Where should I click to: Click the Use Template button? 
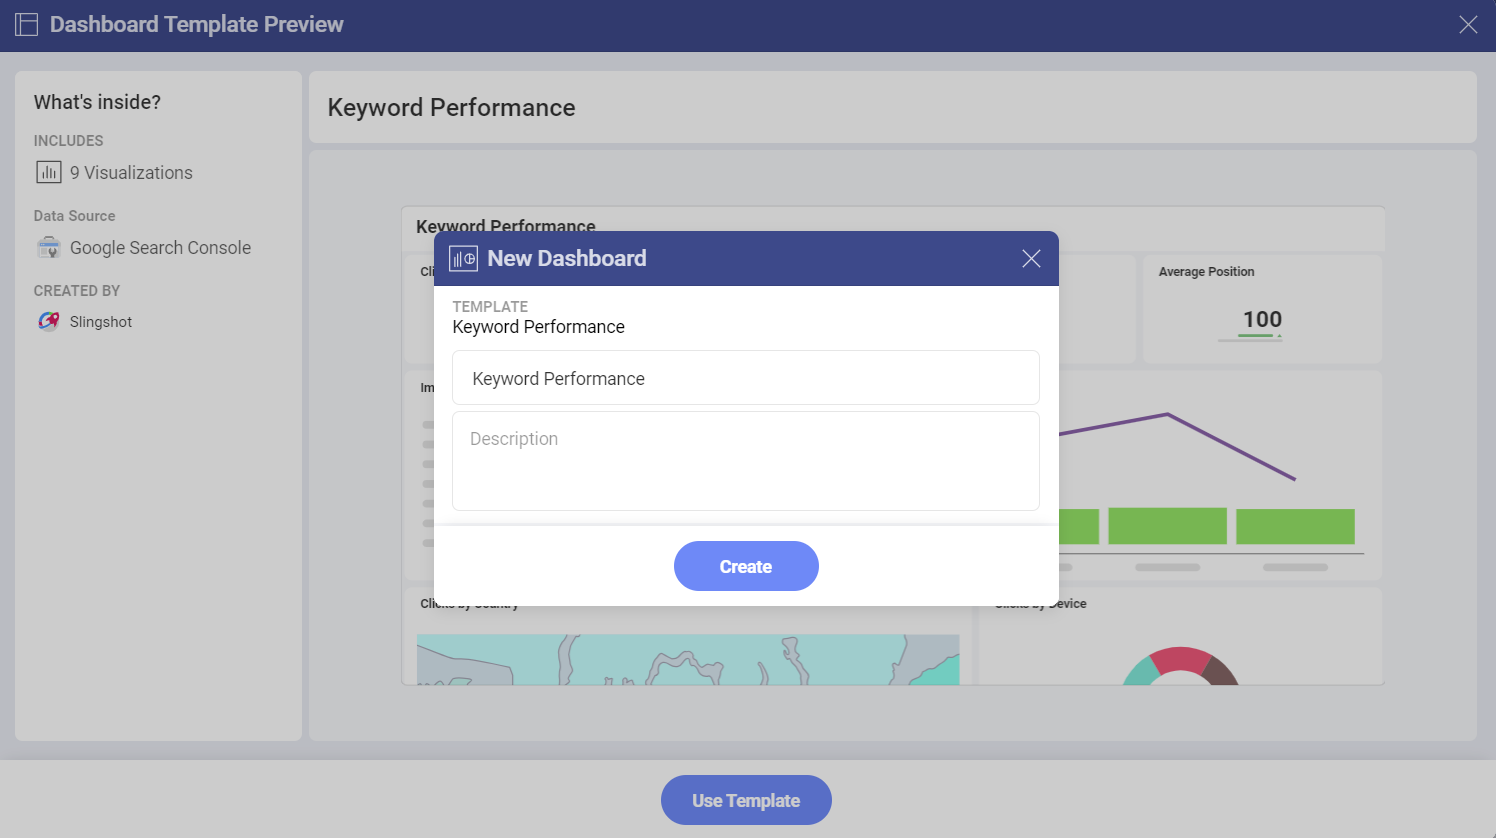[x=746, y=800]
